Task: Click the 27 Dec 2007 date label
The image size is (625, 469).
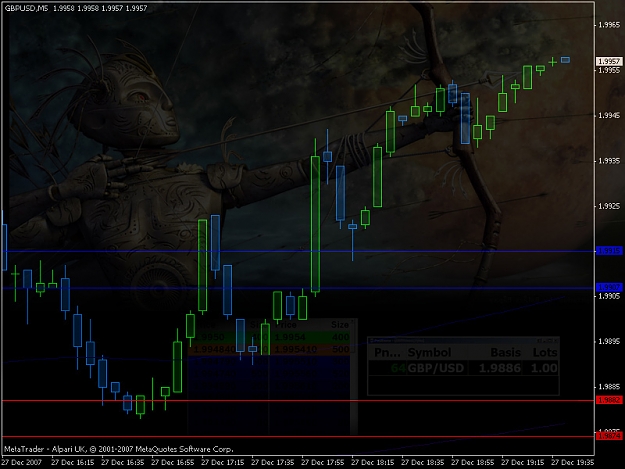Action: pos(22,462)
